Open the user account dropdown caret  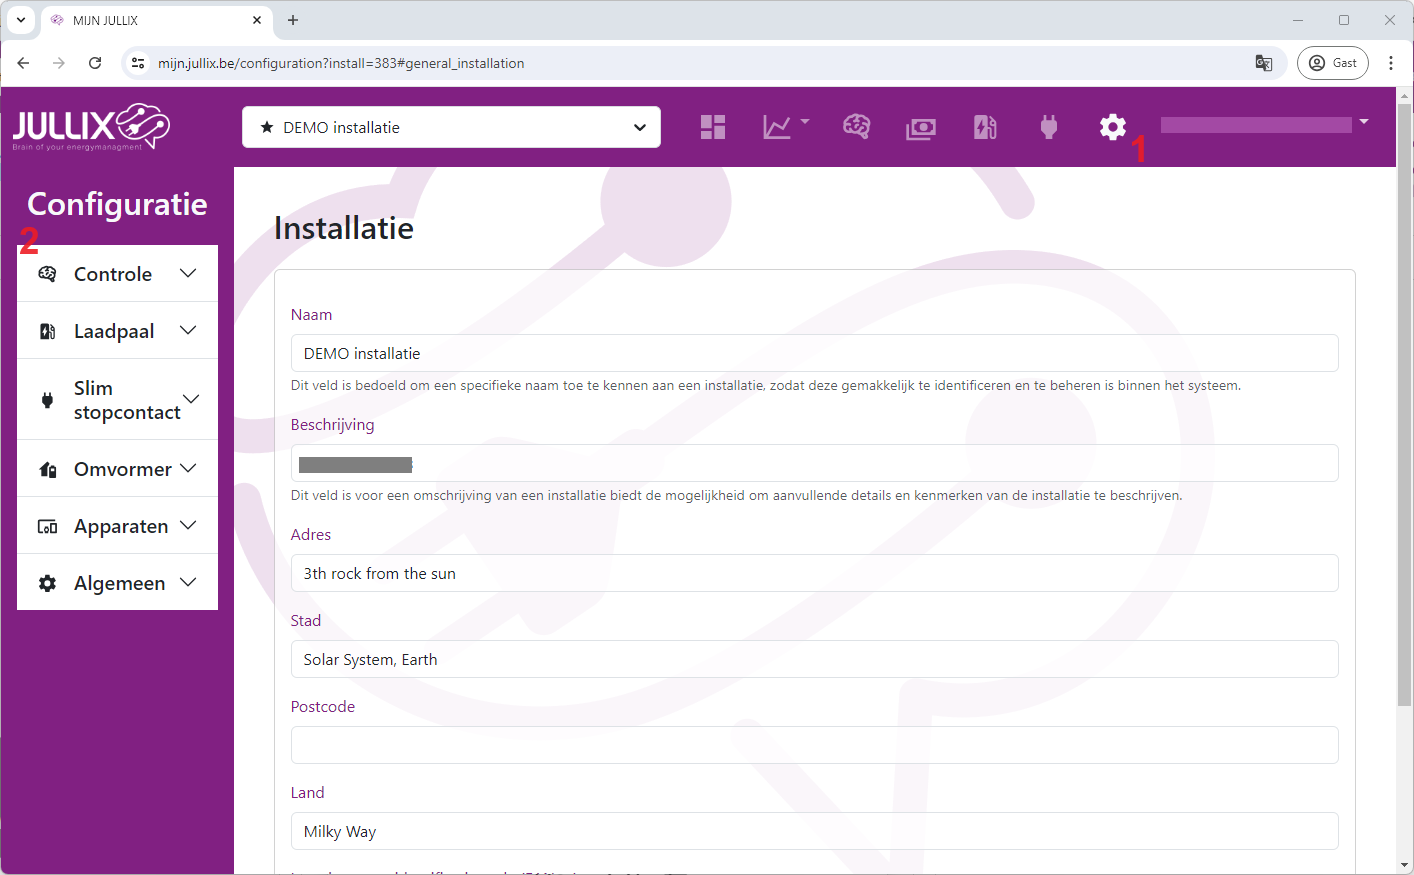(x=1364, y=122)
